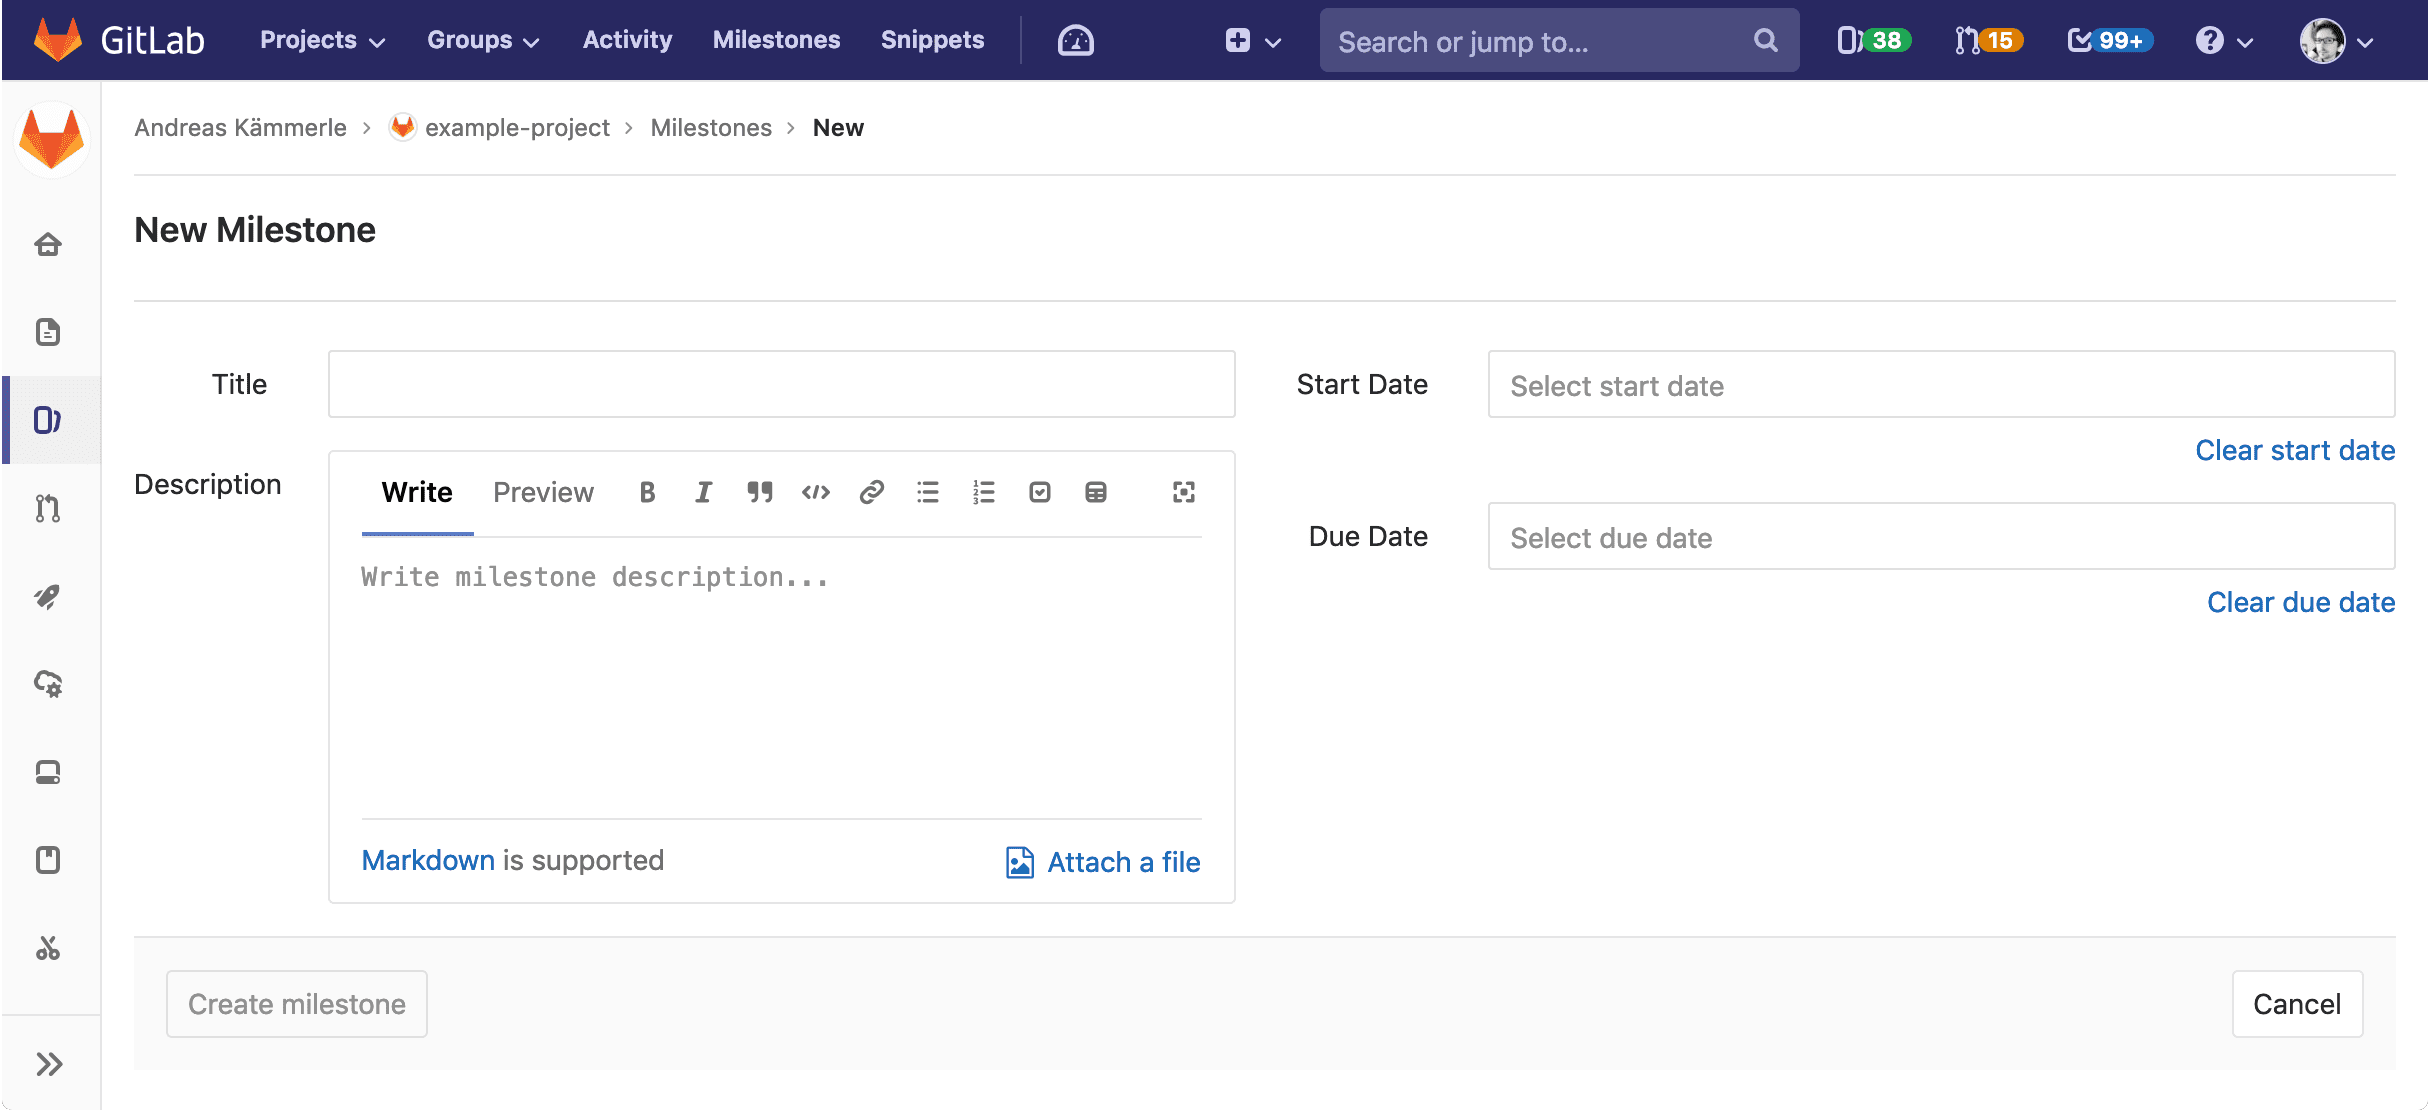Image resolution: width=2428 pixels, height=1112 pixels.
Task: Open merge requests from the left sidebar
Action: click(48, 508)
